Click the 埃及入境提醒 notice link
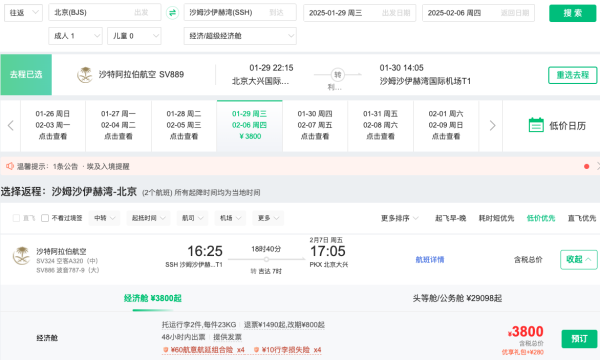The image size is (600, 360). point(108,166)
